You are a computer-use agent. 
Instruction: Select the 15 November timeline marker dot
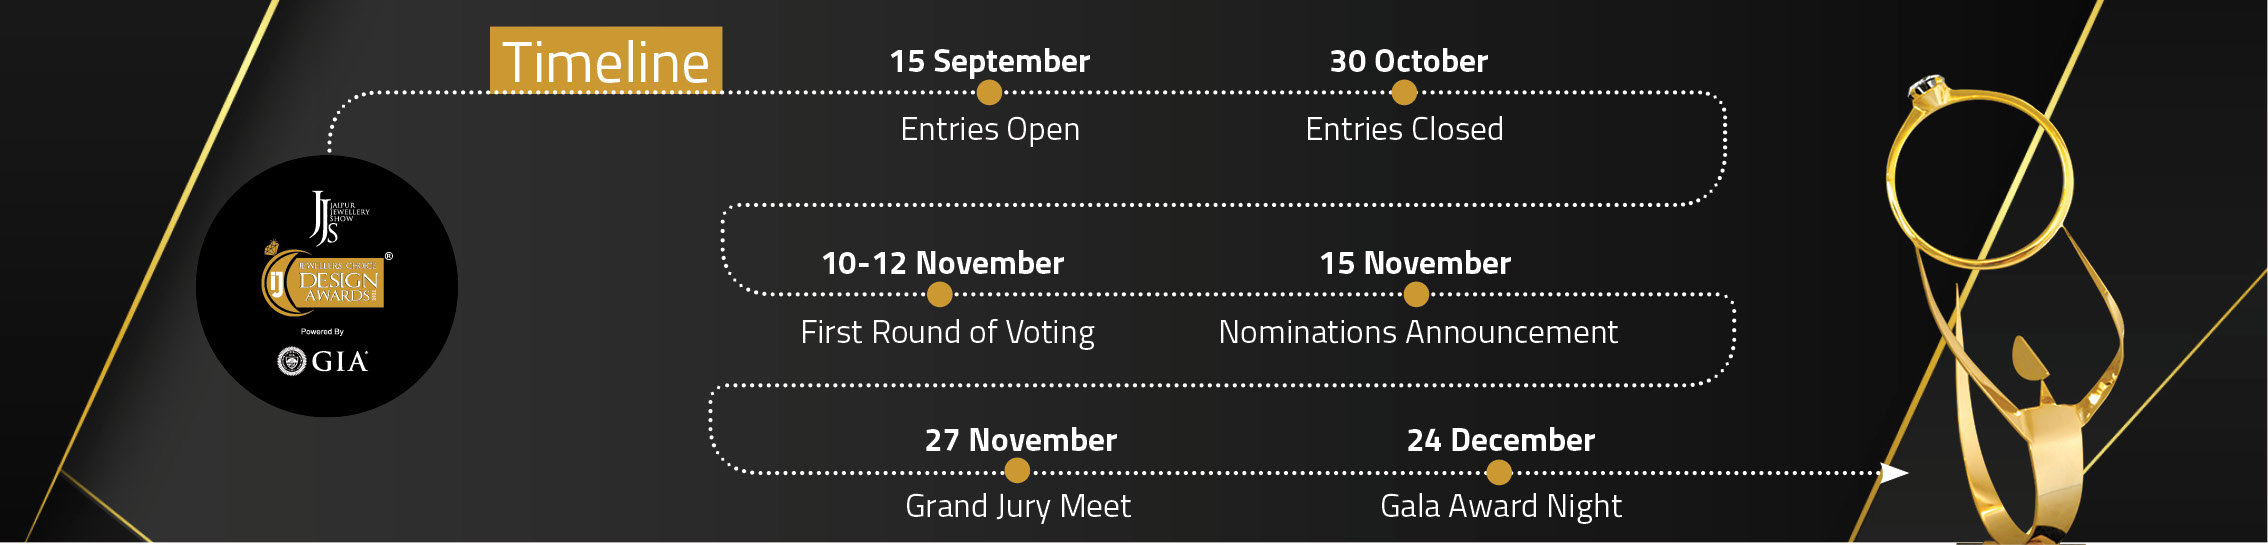pos(1416,295)
